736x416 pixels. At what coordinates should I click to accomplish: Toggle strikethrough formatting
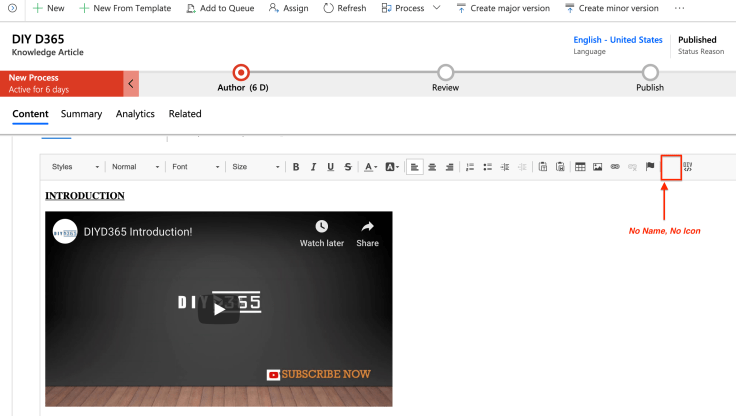coord(348,167)
